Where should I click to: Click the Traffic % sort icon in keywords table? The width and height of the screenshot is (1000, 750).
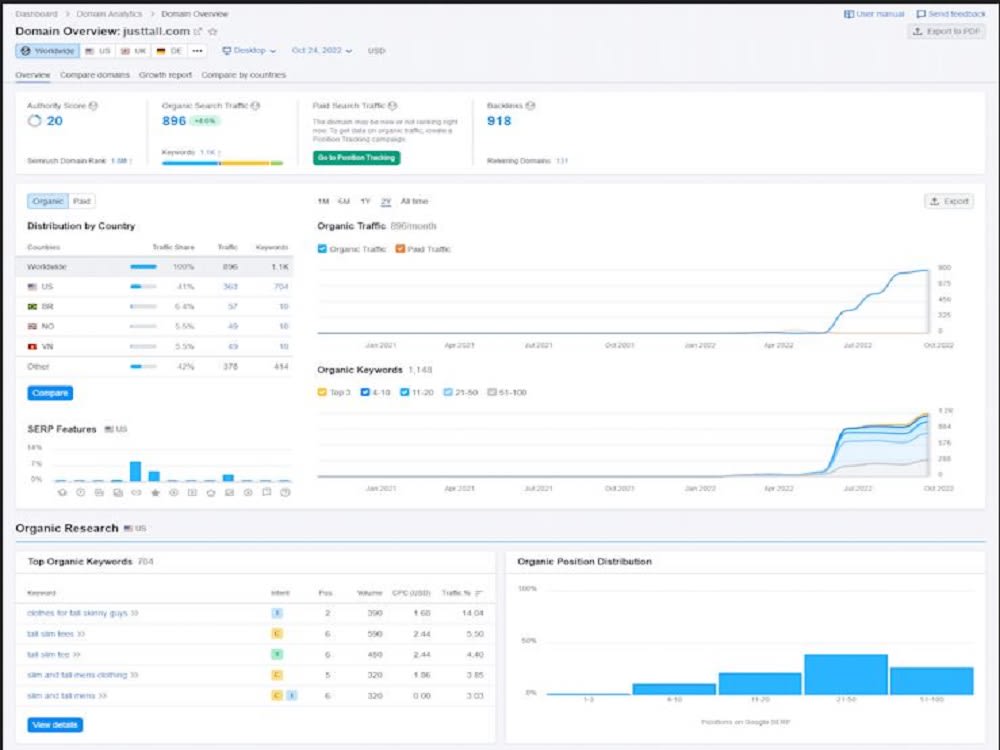point(479,593)
